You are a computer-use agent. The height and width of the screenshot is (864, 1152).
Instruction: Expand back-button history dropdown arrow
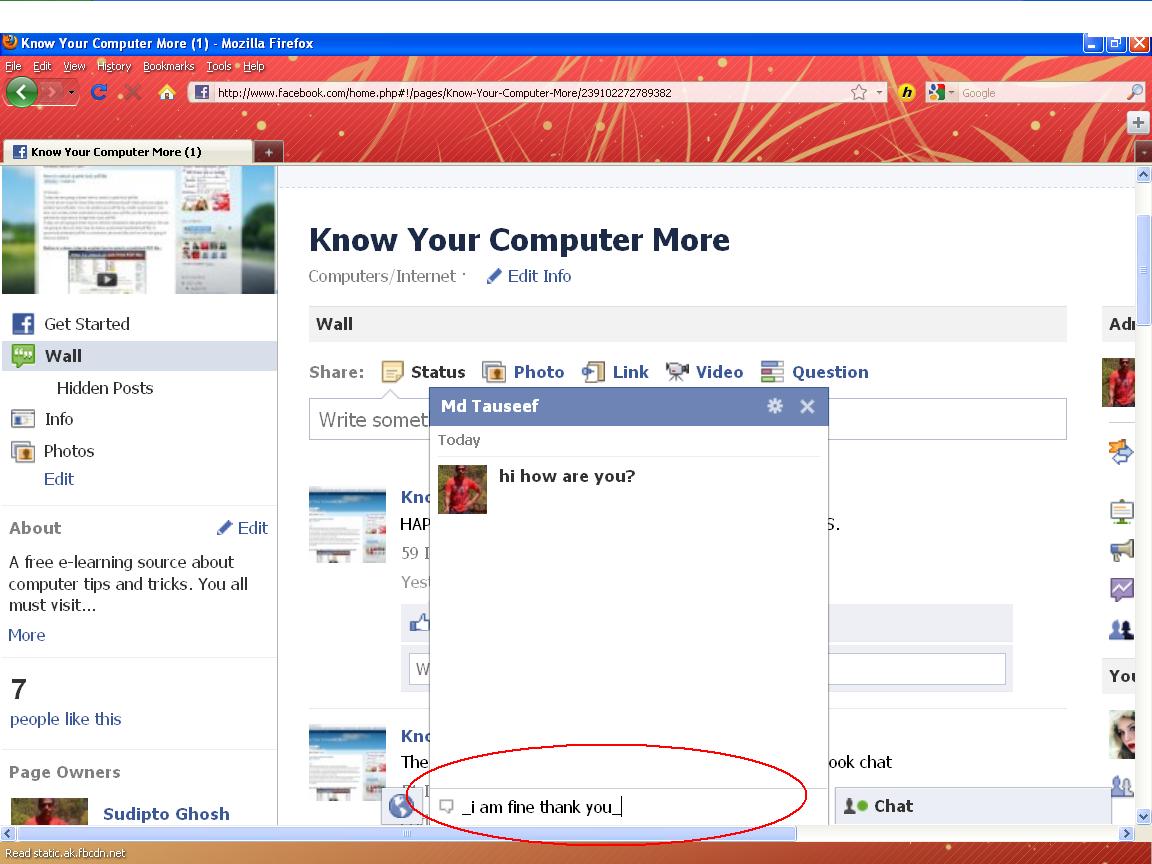(69, 92)
